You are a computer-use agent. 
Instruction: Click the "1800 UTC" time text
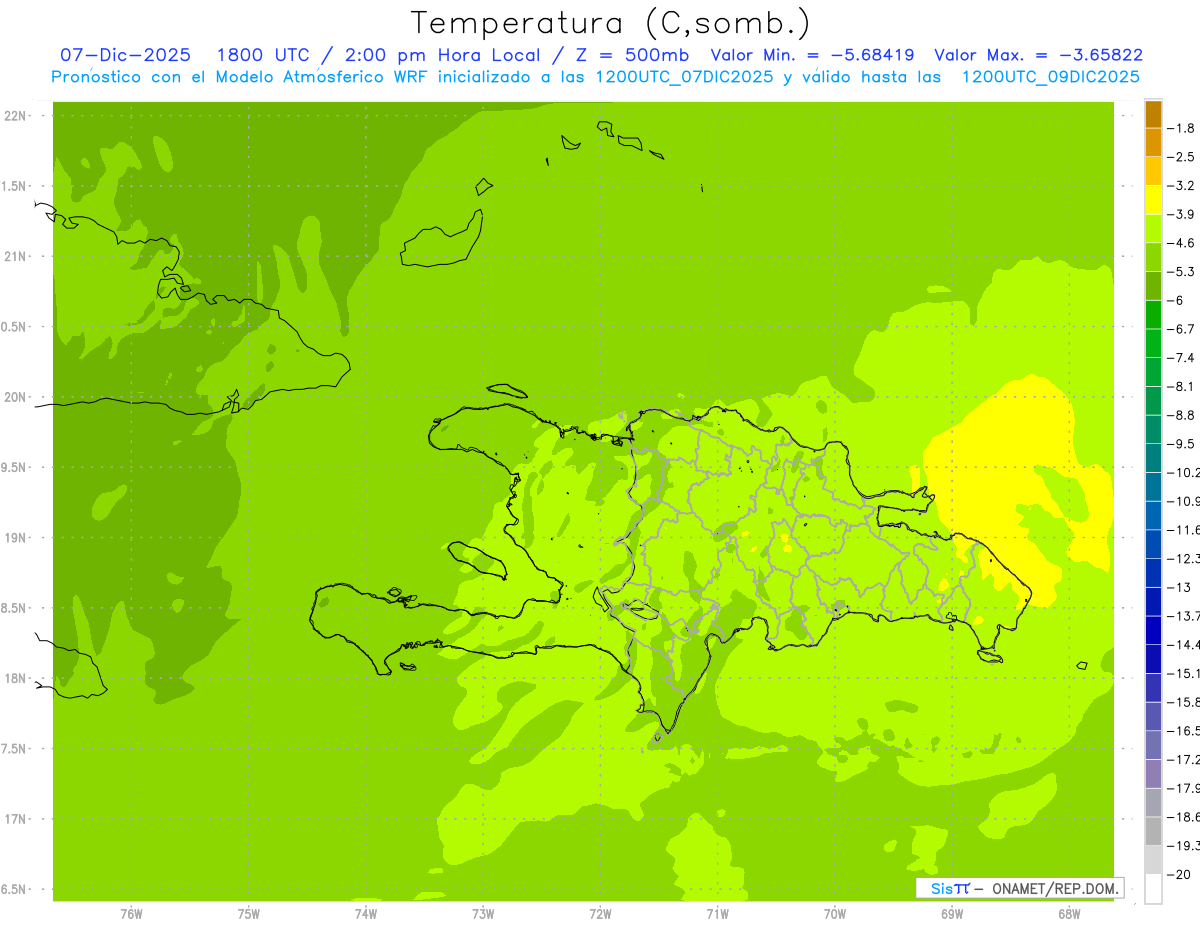(x=264, y=55)
